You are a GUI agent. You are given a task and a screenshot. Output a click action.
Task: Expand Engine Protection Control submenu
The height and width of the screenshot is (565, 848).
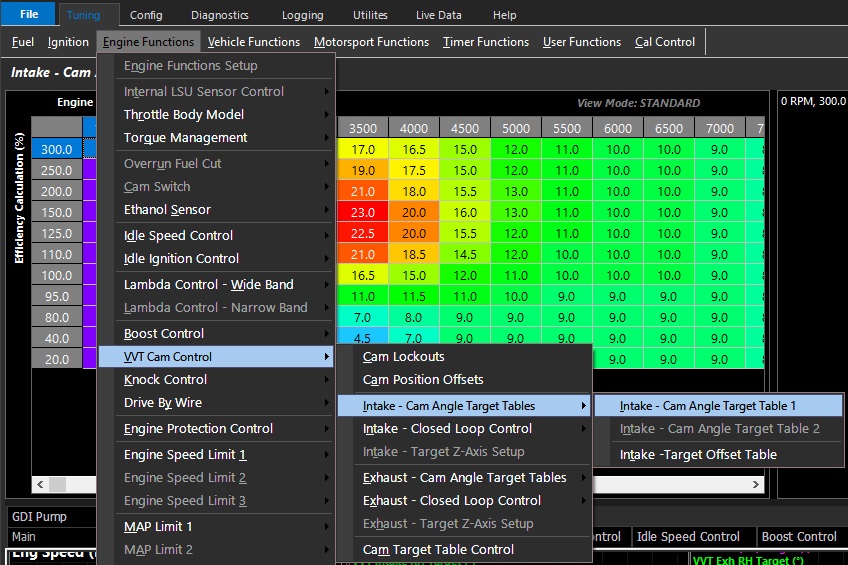[215, 429]
